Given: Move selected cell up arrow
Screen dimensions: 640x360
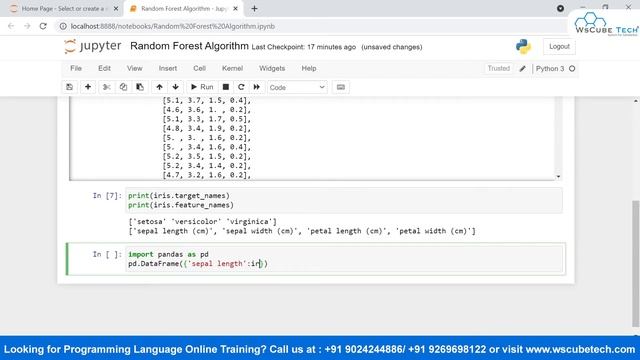Looking at the screenshot, I should tap(159, 87).
